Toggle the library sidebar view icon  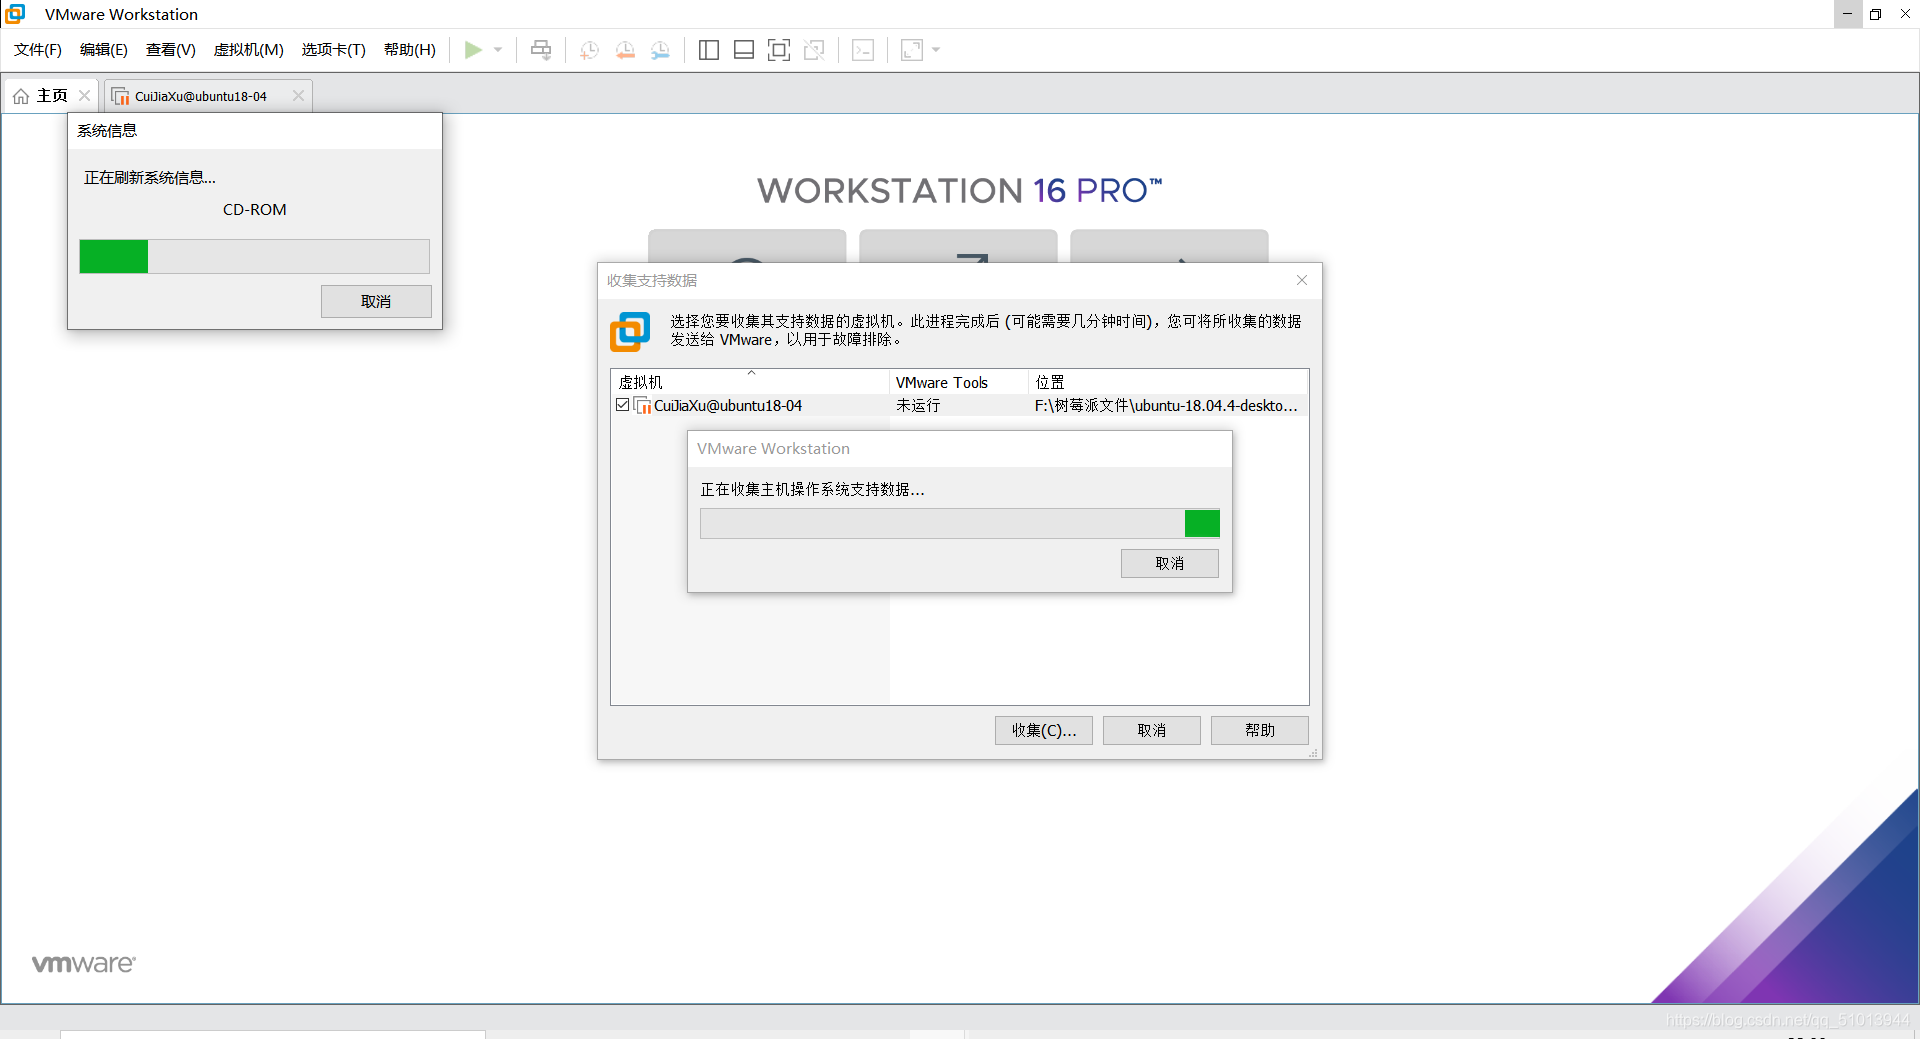coord(709,50)
